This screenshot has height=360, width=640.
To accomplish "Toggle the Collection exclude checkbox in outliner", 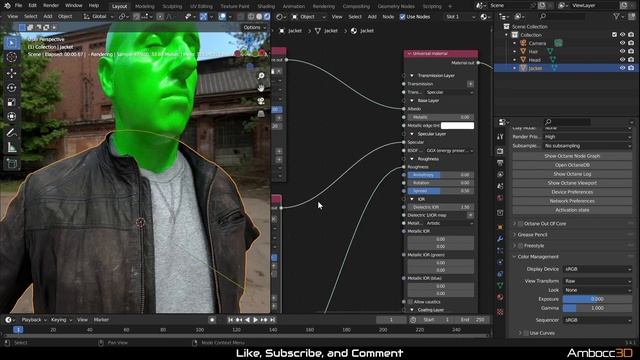I will click(x=614, y=35).
